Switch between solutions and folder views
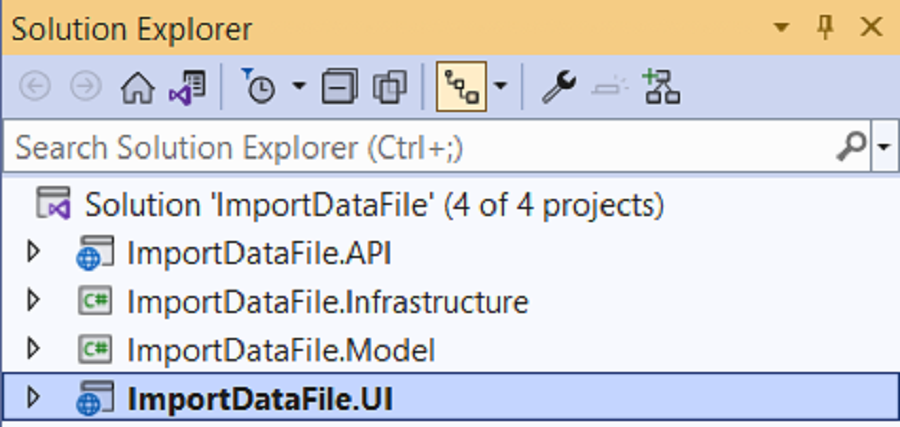 (x=187, y=88)
